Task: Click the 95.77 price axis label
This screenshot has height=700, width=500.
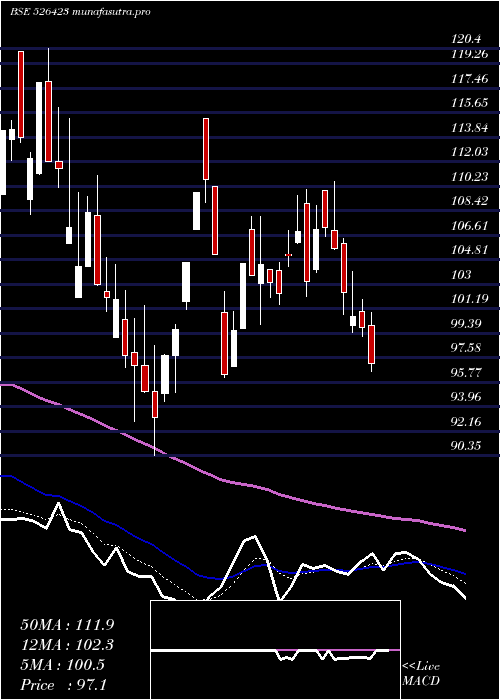Action: tap(467, 372)
